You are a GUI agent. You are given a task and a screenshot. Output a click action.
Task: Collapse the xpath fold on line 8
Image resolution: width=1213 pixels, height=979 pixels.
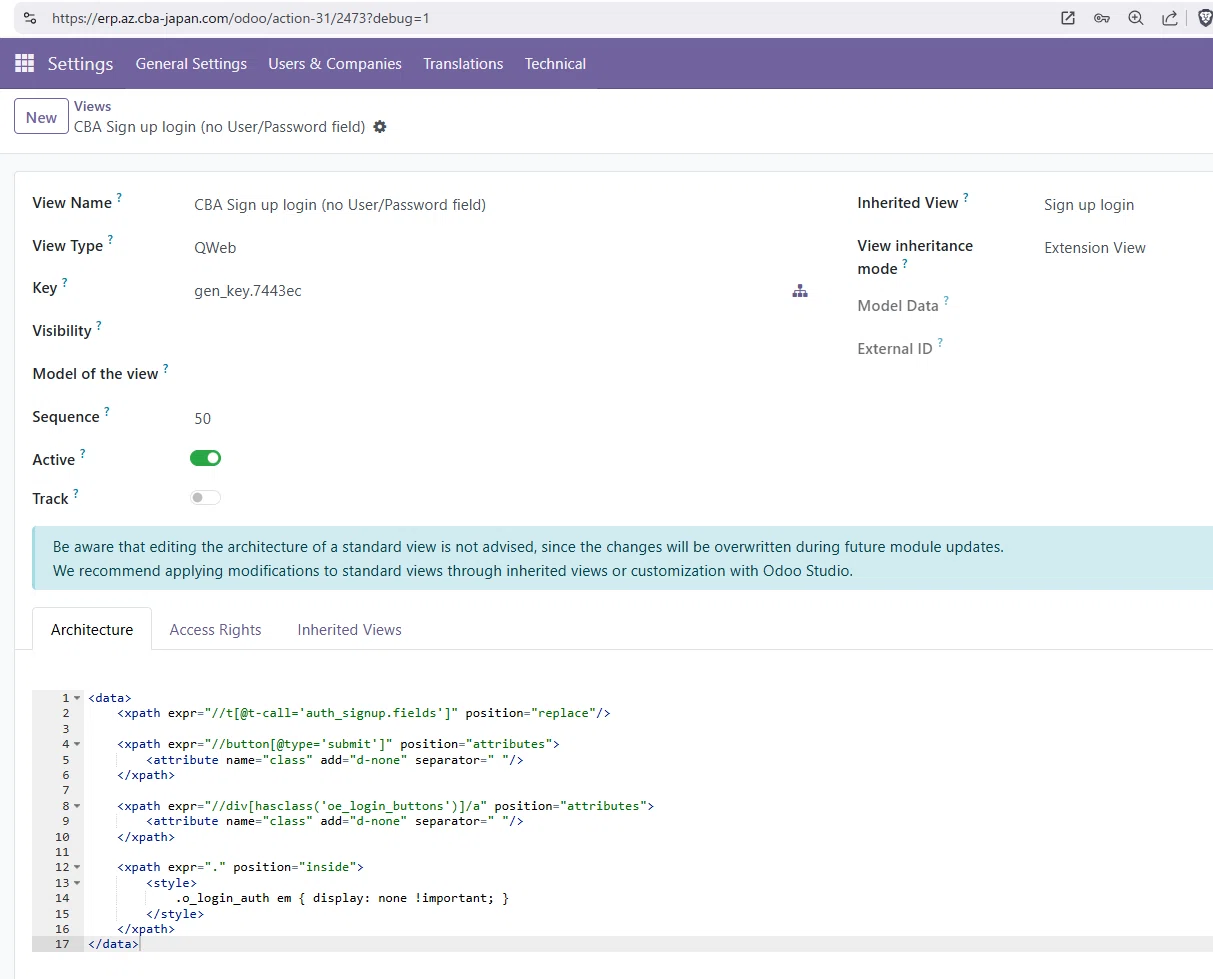pos(77,806)
